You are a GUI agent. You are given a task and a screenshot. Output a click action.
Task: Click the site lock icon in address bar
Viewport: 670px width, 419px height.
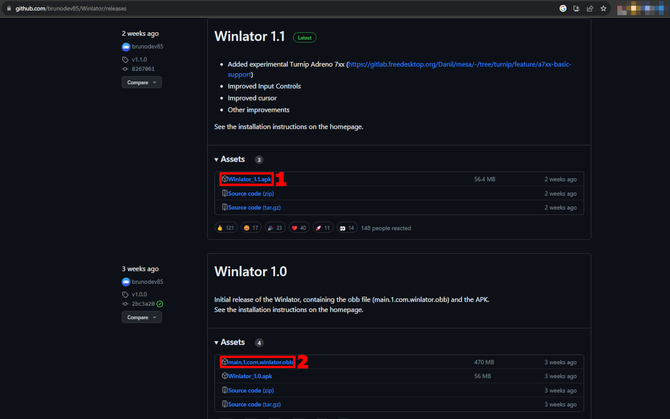[x=9, y=9]
